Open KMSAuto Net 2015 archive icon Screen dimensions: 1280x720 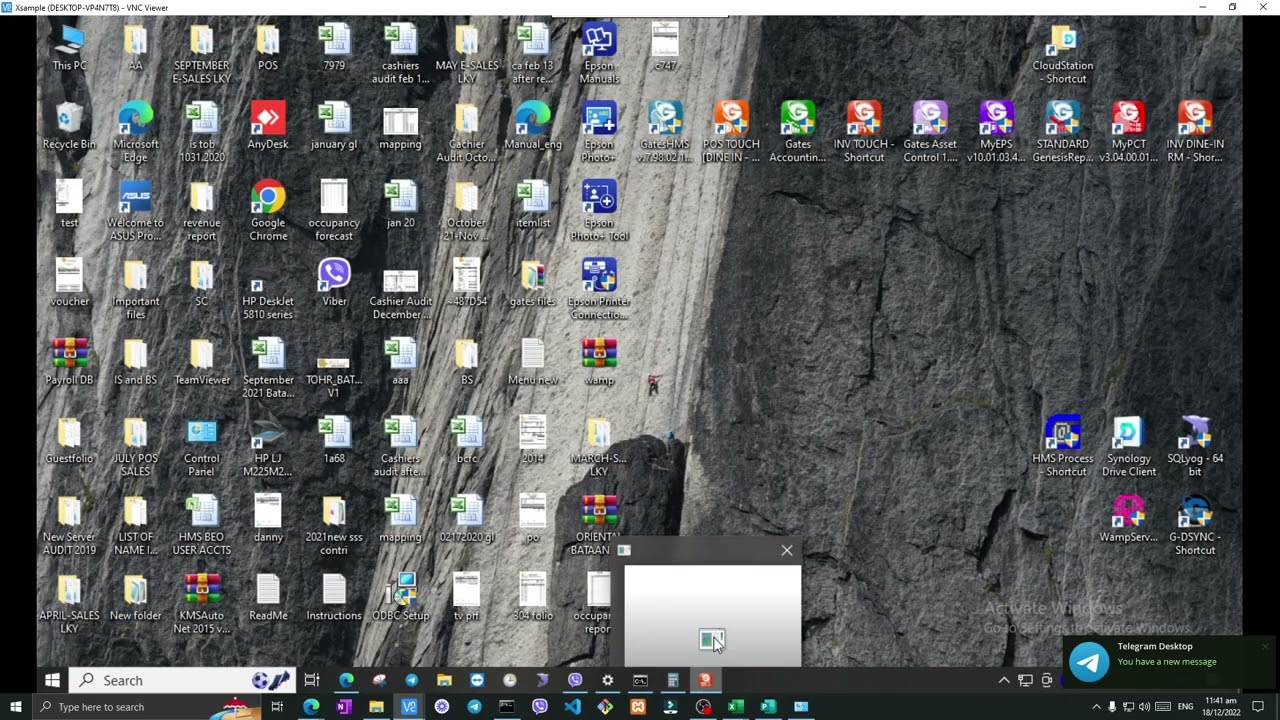[202, 604]
